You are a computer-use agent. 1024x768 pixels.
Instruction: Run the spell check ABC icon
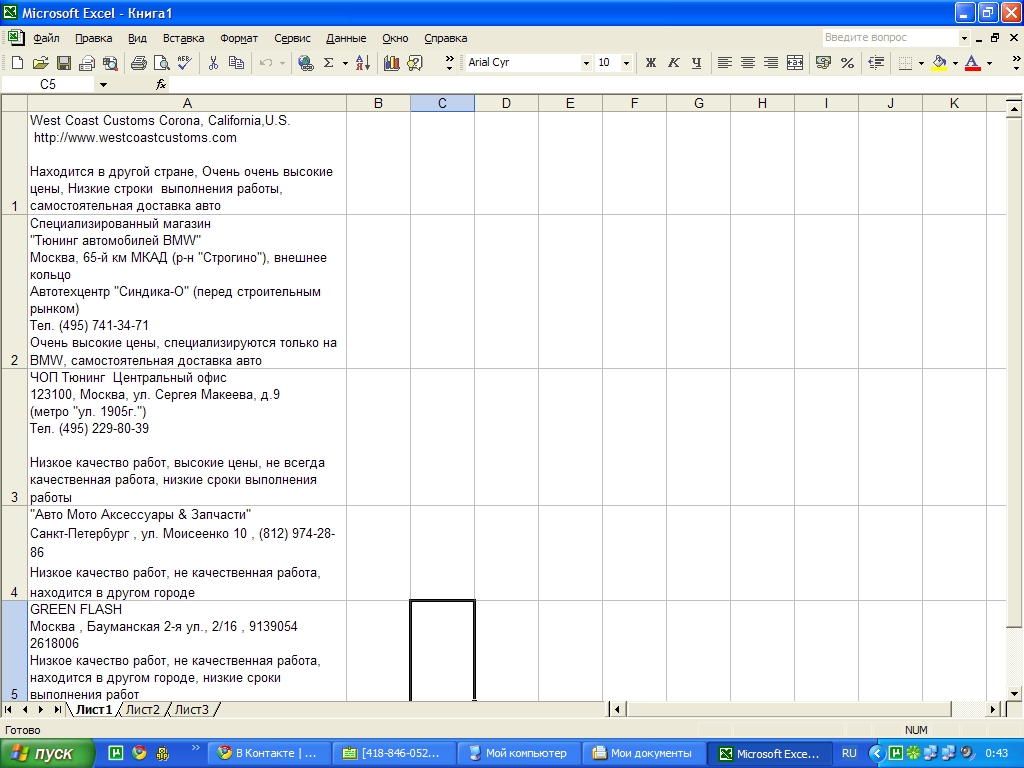185,63
